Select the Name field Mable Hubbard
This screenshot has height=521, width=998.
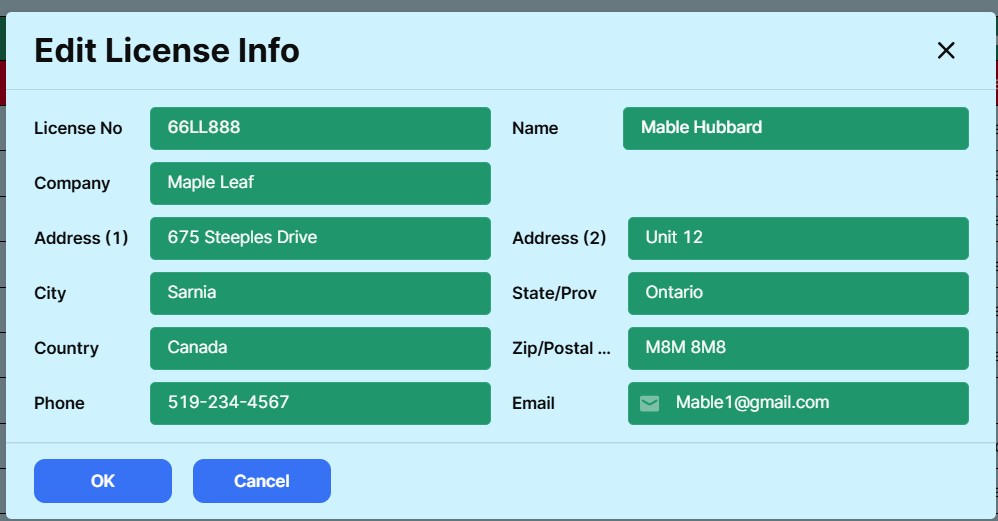pyautogui.click(x=796, y=129)
